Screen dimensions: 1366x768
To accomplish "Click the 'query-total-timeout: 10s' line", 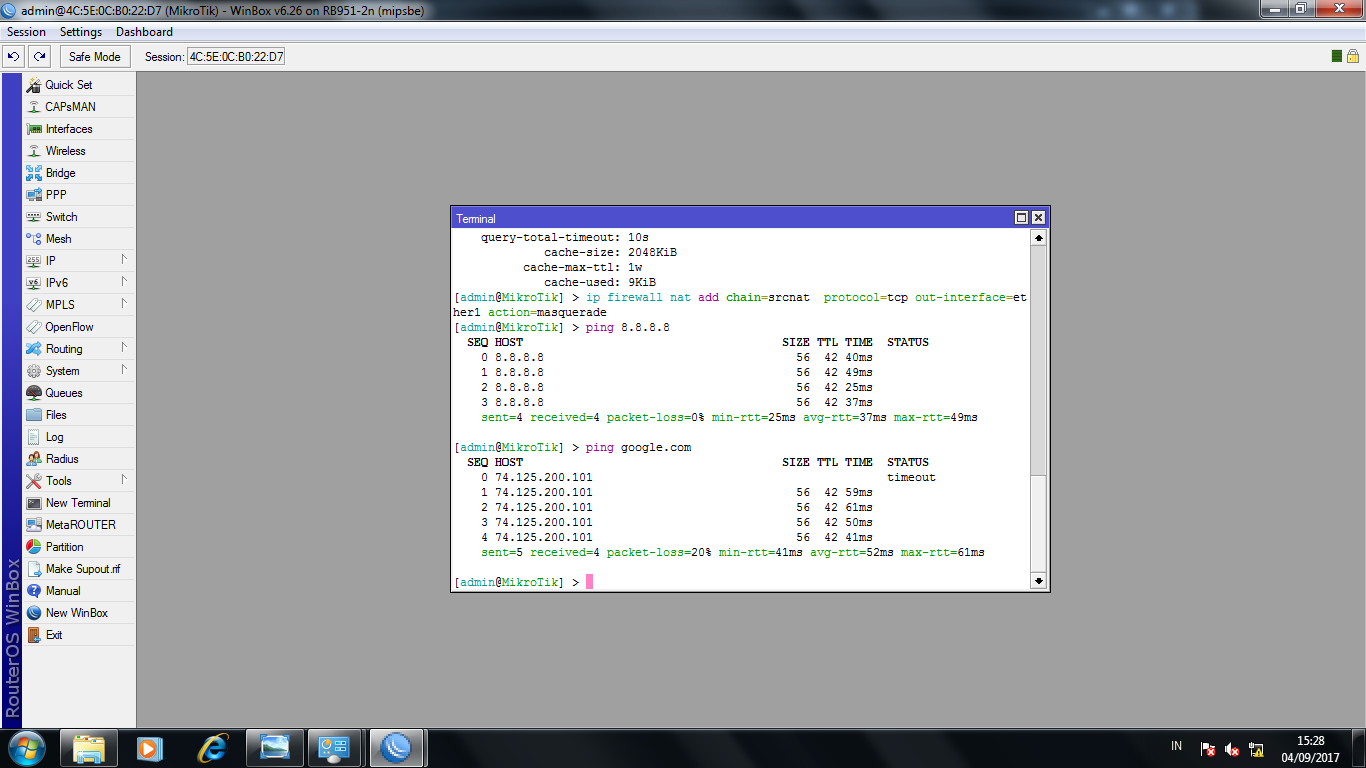I will [x=566, y=237].
